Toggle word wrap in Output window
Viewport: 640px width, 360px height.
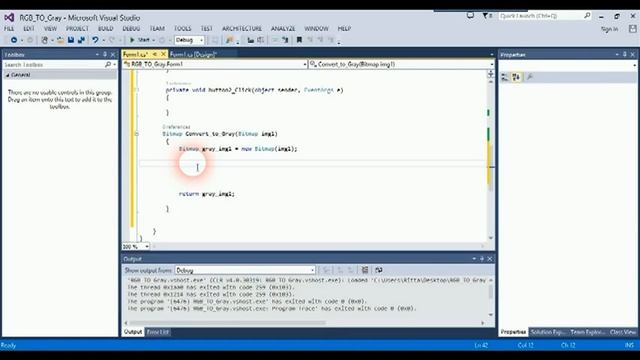click(379, 270)
